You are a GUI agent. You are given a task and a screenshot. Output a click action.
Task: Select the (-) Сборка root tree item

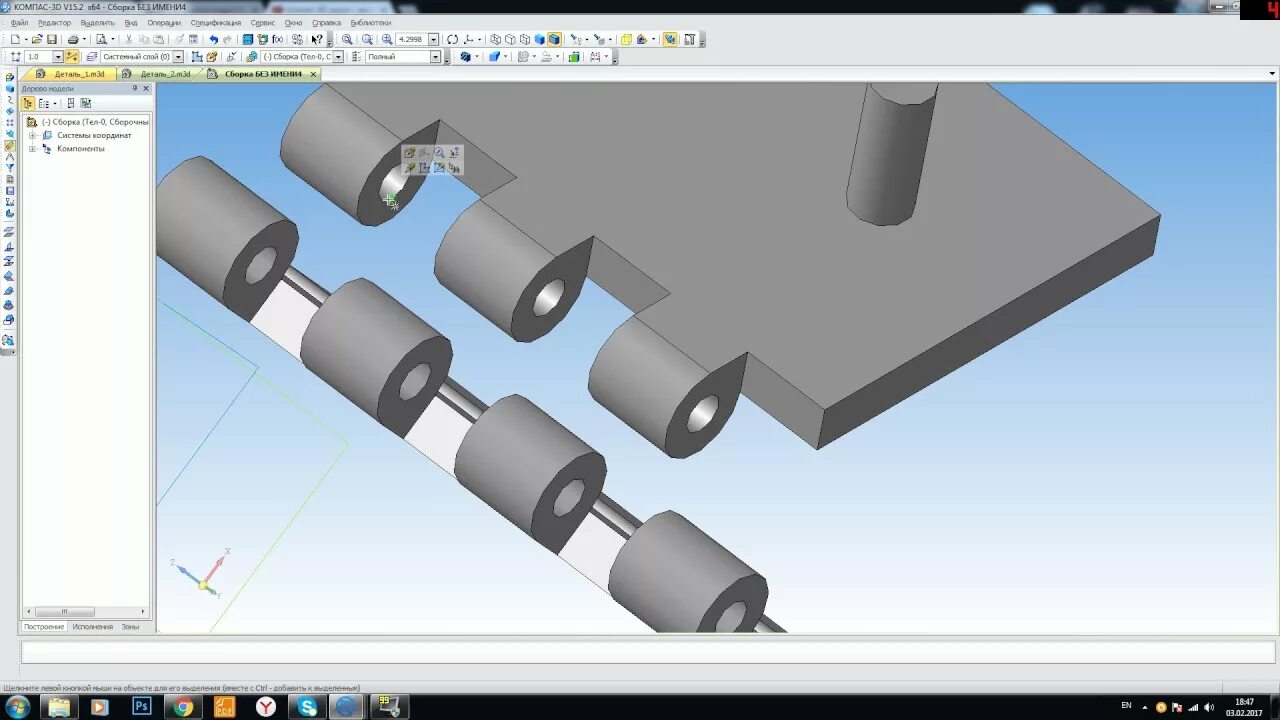[94, 122]
